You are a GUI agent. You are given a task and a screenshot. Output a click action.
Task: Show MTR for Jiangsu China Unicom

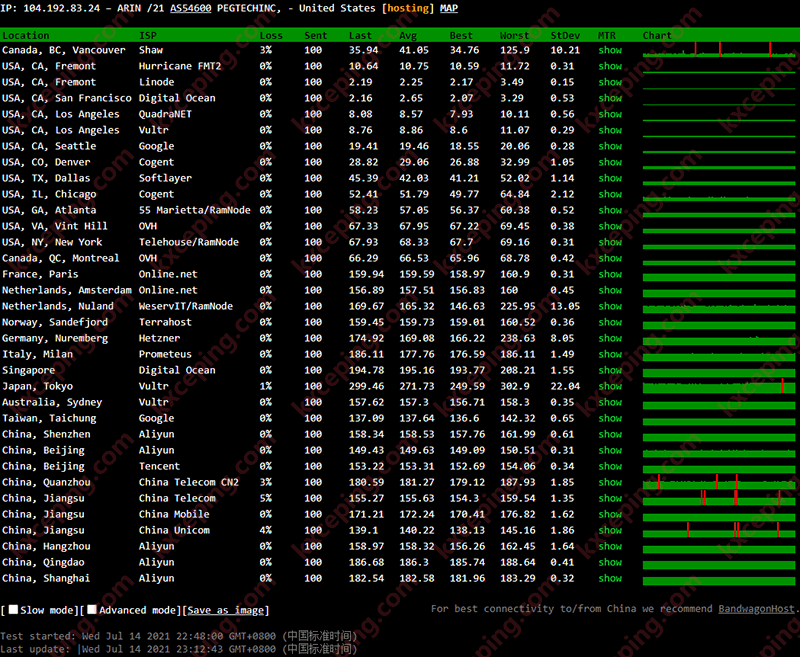pos(610,530)
